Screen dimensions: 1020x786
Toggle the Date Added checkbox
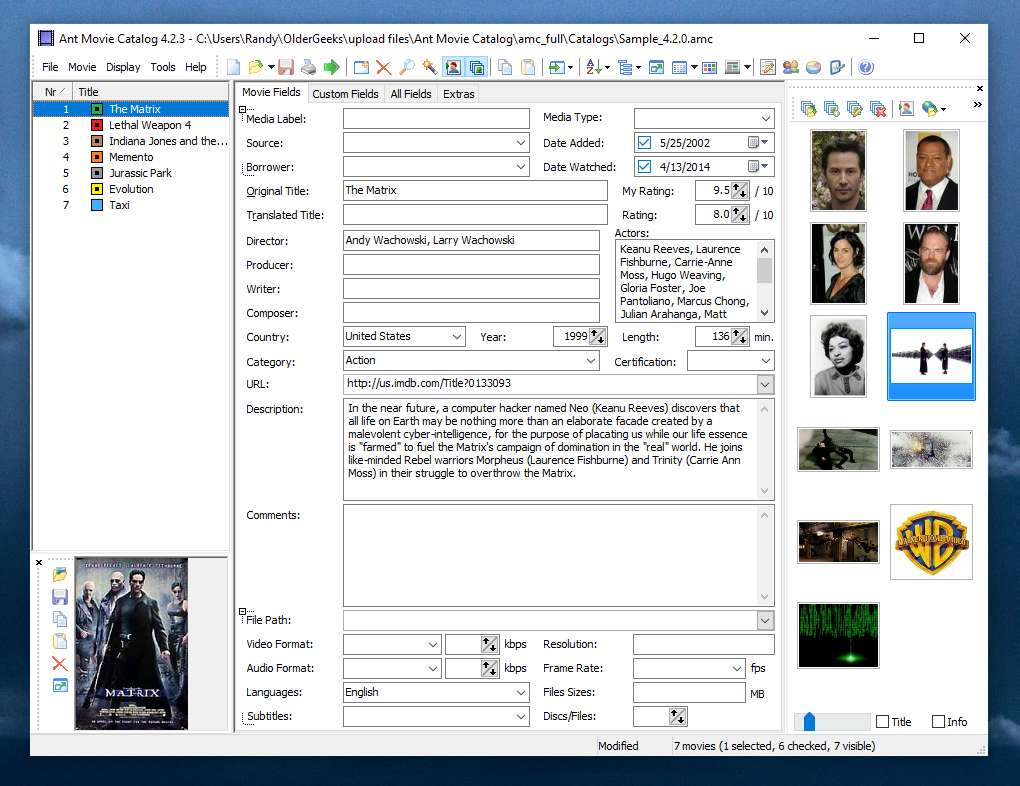coord(644,142)
